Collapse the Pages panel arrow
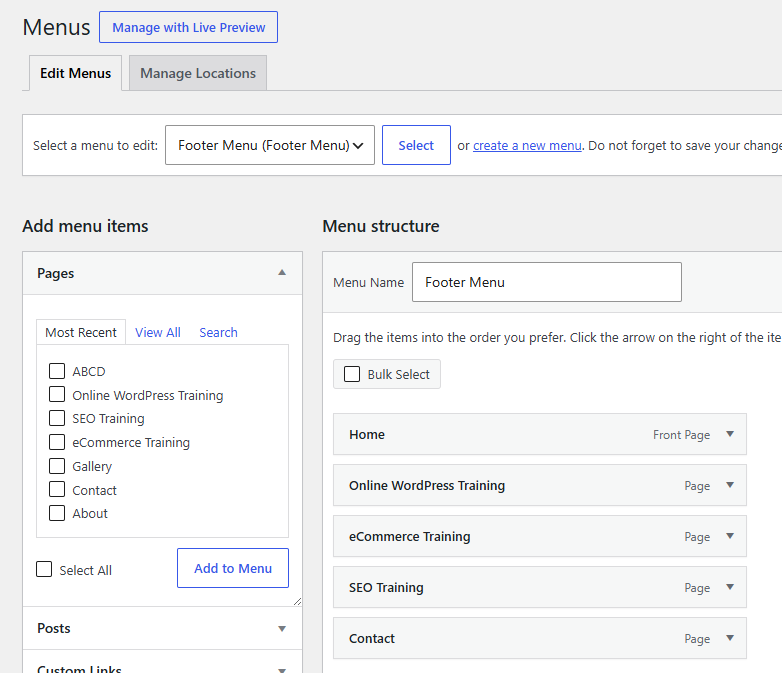 282,272
